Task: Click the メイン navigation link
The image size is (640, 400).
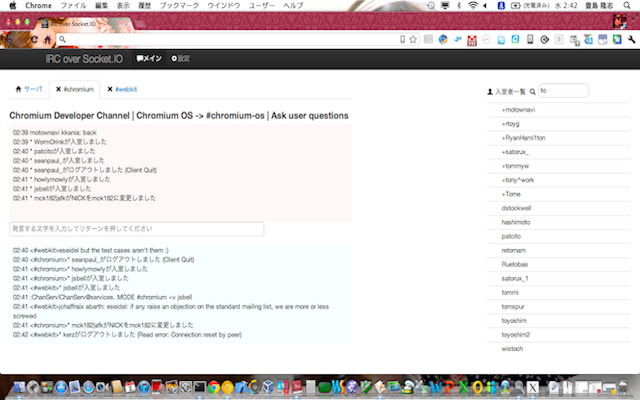Action: click(149, 58)
